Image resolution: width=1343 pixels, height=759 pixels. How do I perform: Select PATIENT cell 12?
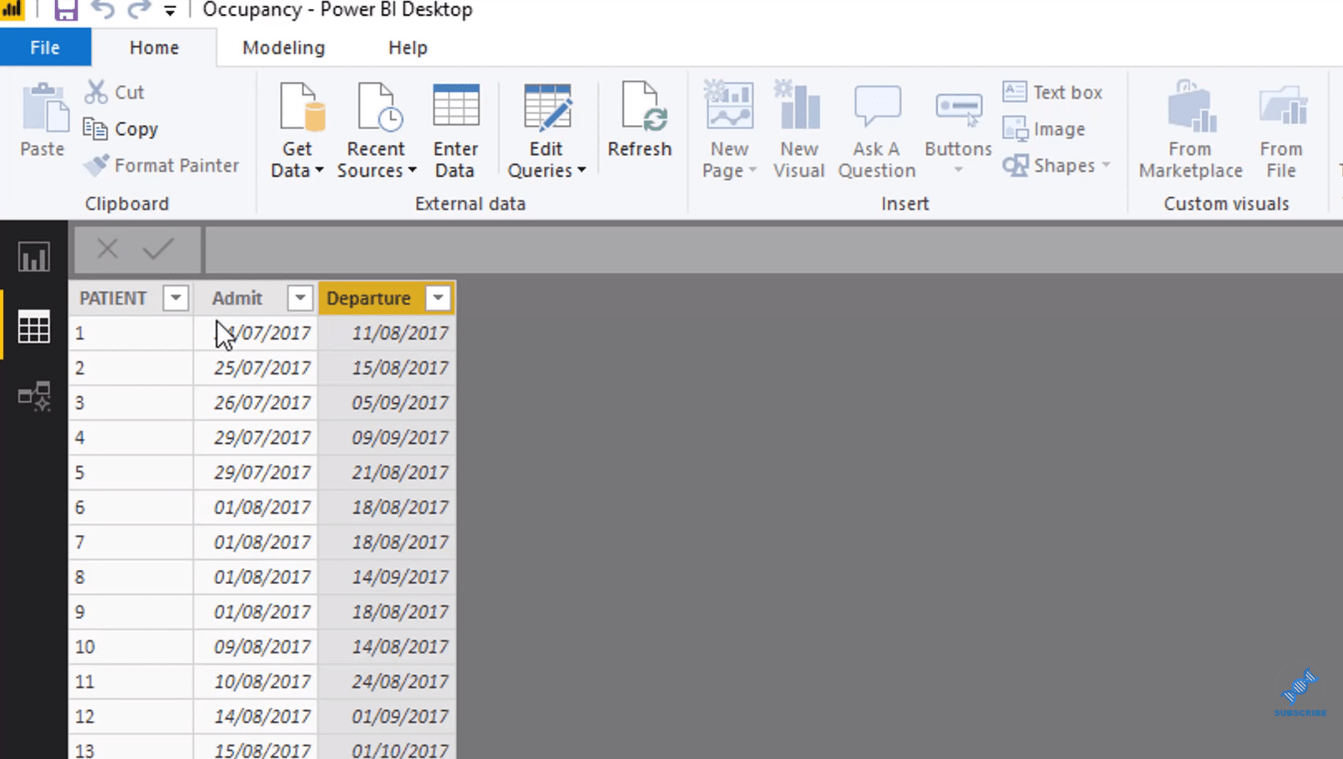131,717
